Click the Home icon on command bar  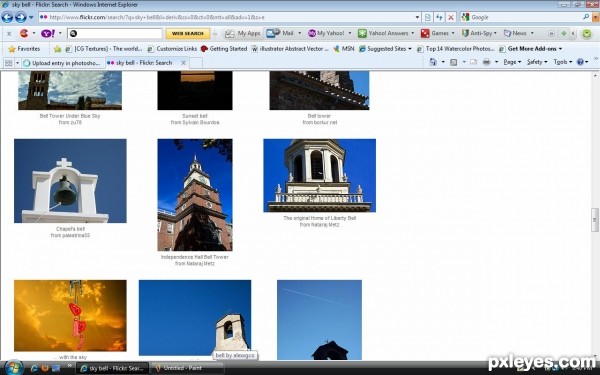433,62
